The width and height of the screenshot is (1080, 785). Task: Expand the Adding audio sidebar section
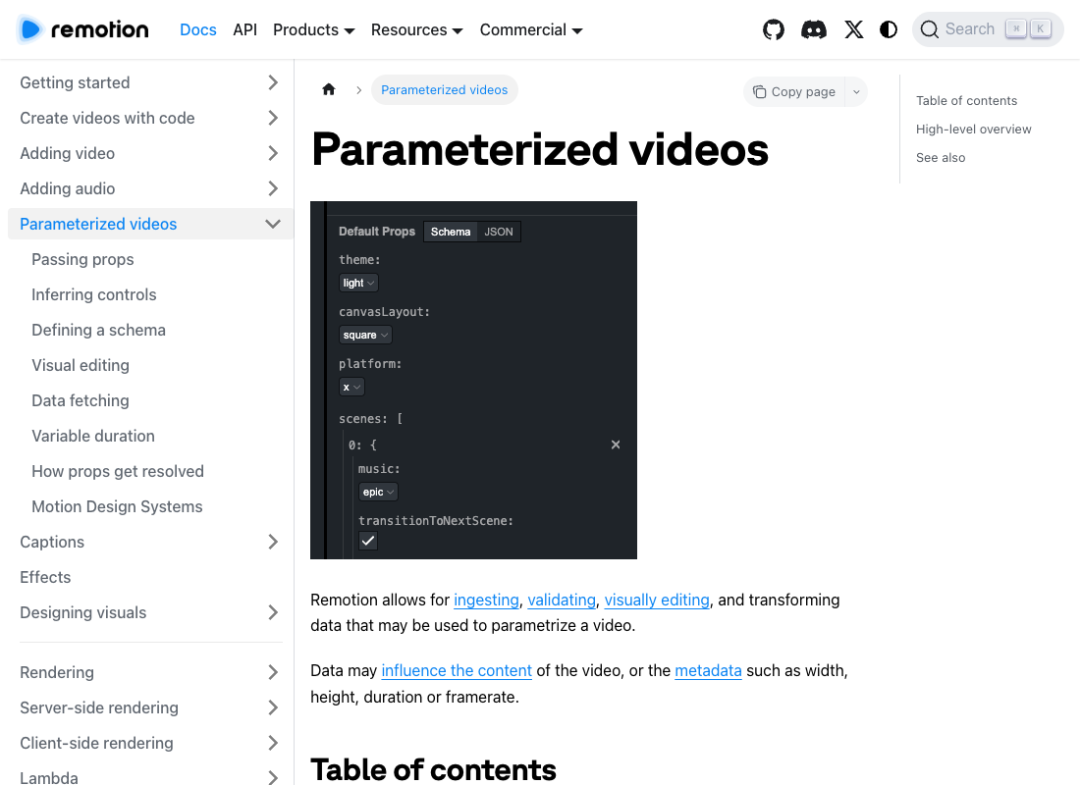pyautogui.click(x=273, y=188)
